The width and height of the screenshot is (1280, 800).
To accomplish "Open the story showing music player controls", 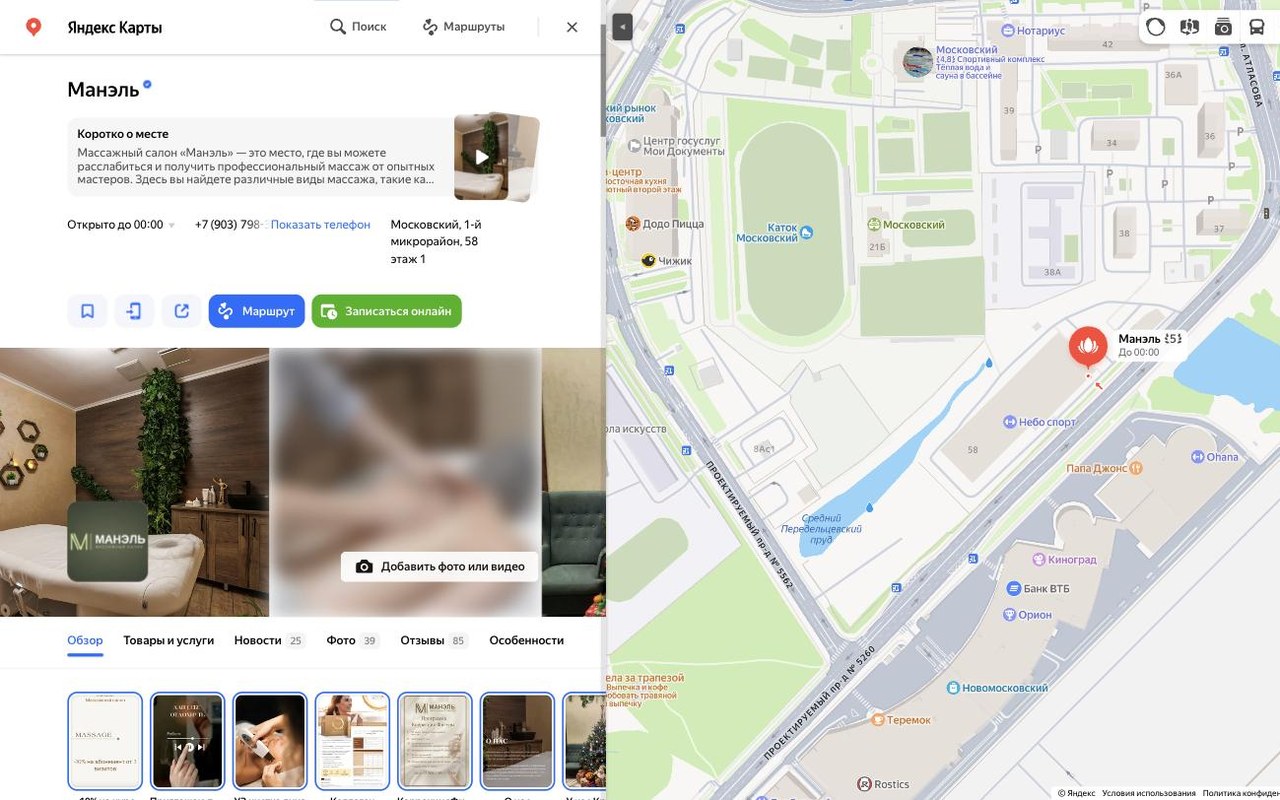I will (187, 741).
